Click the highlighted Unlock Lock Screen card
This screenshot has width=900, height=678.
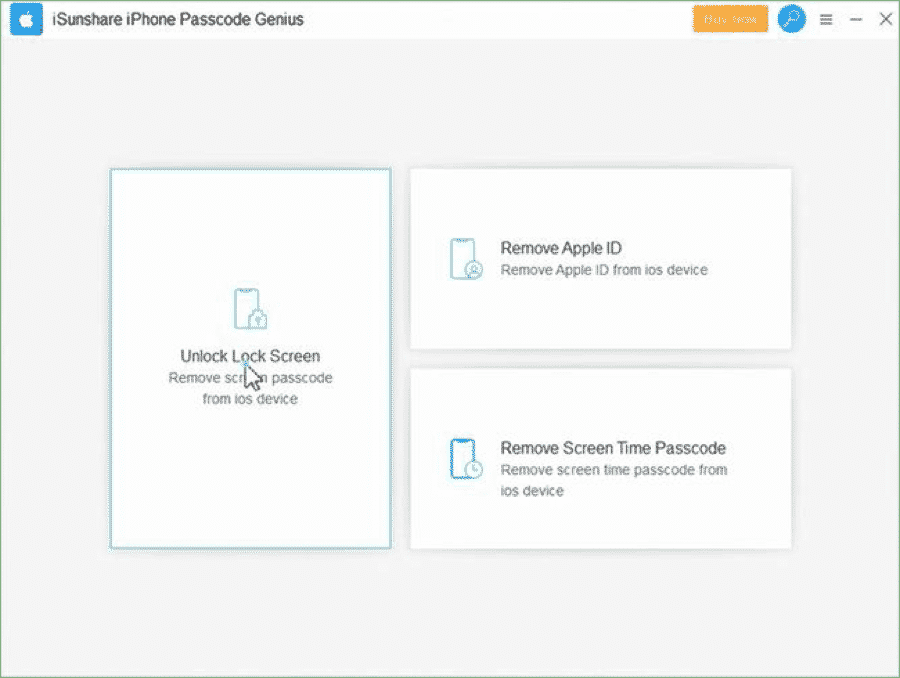tap(249, 357)
